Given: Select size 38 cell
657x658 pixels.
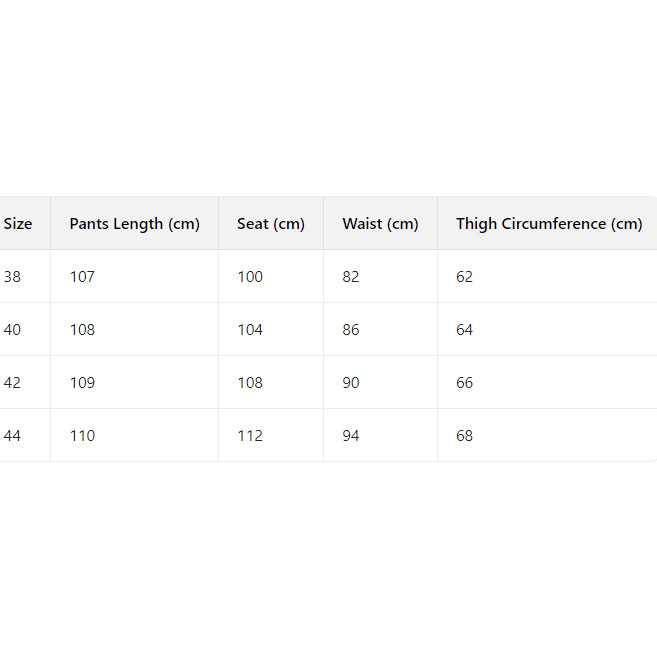Looking at the screenshot, I should [x=13, y=277].
